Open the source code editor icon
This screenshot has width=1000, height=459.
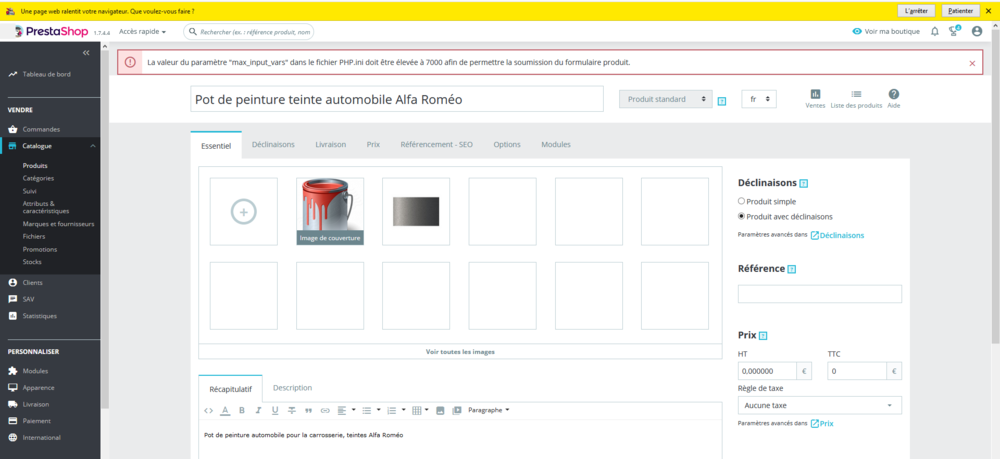tap(208, 411)
